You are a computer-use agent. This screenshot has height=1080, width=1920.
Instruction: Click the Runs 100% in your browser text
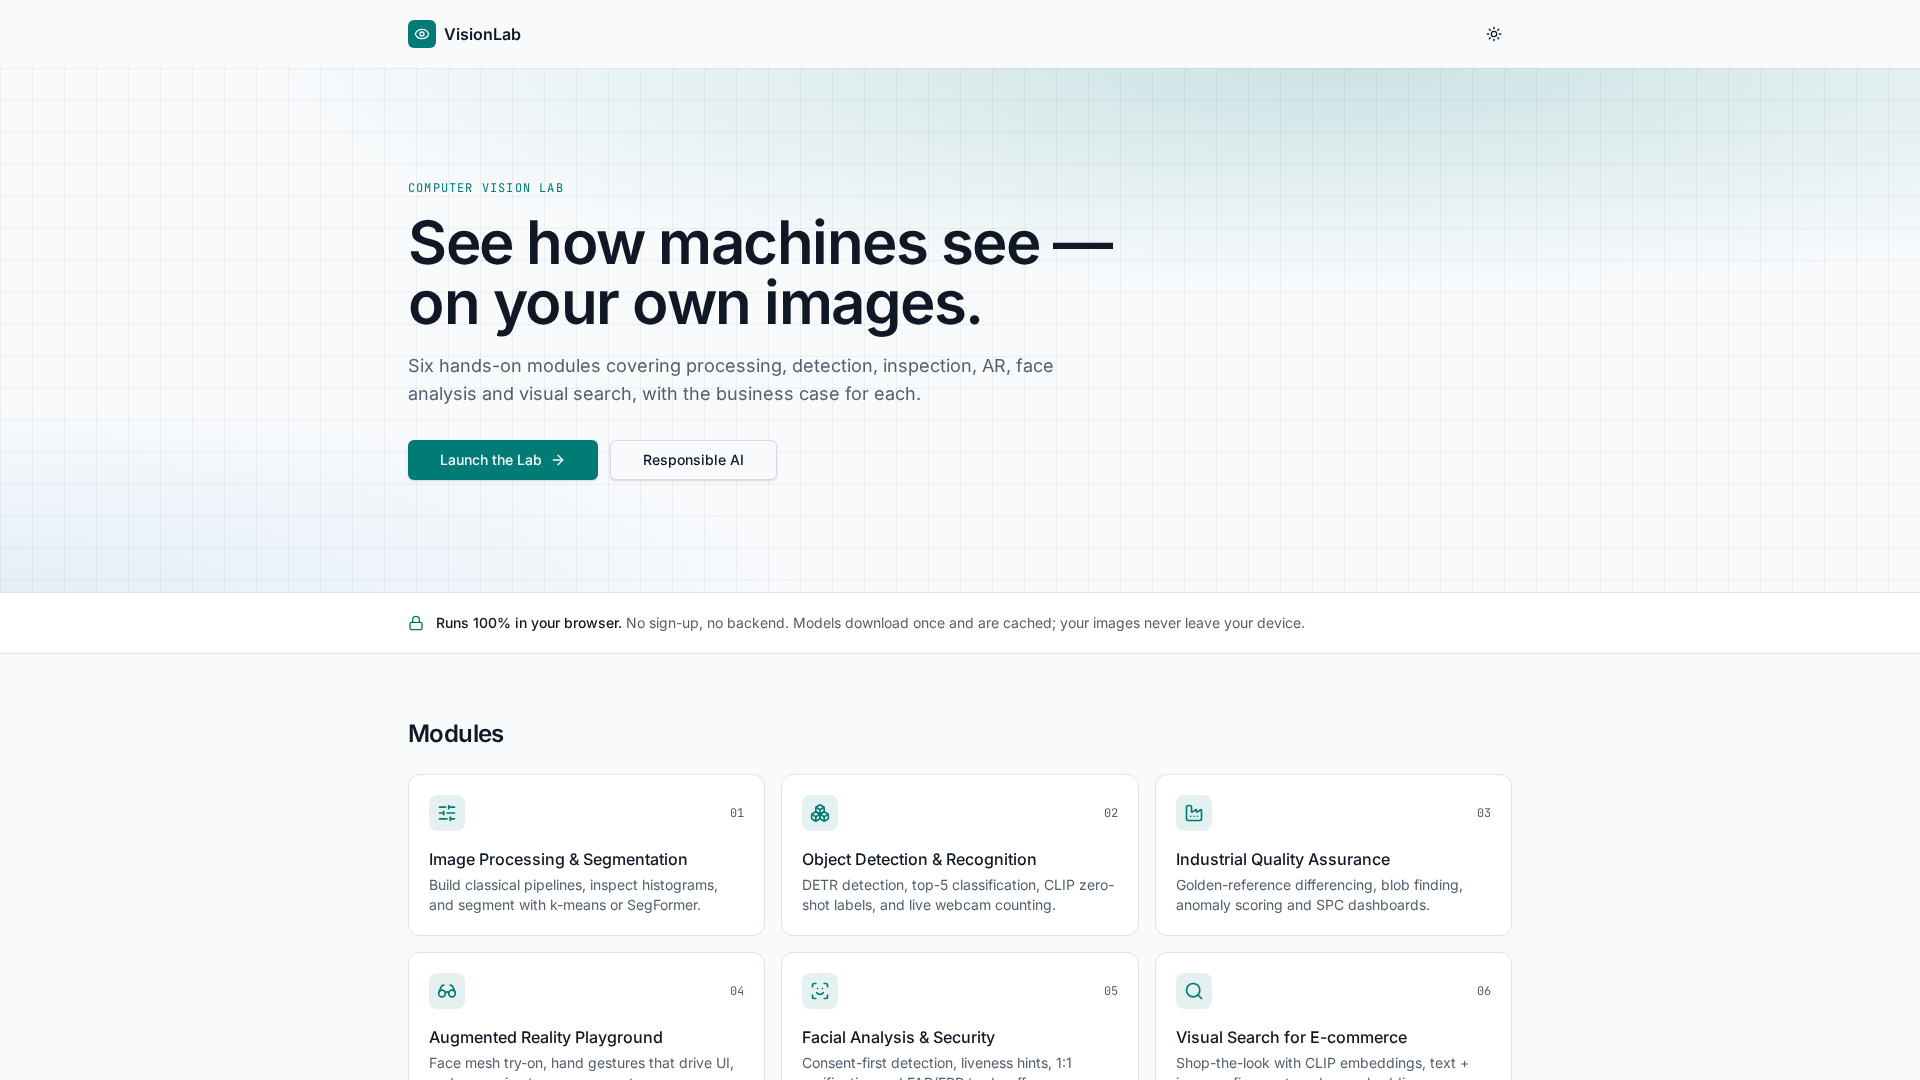tap(529, 623)
